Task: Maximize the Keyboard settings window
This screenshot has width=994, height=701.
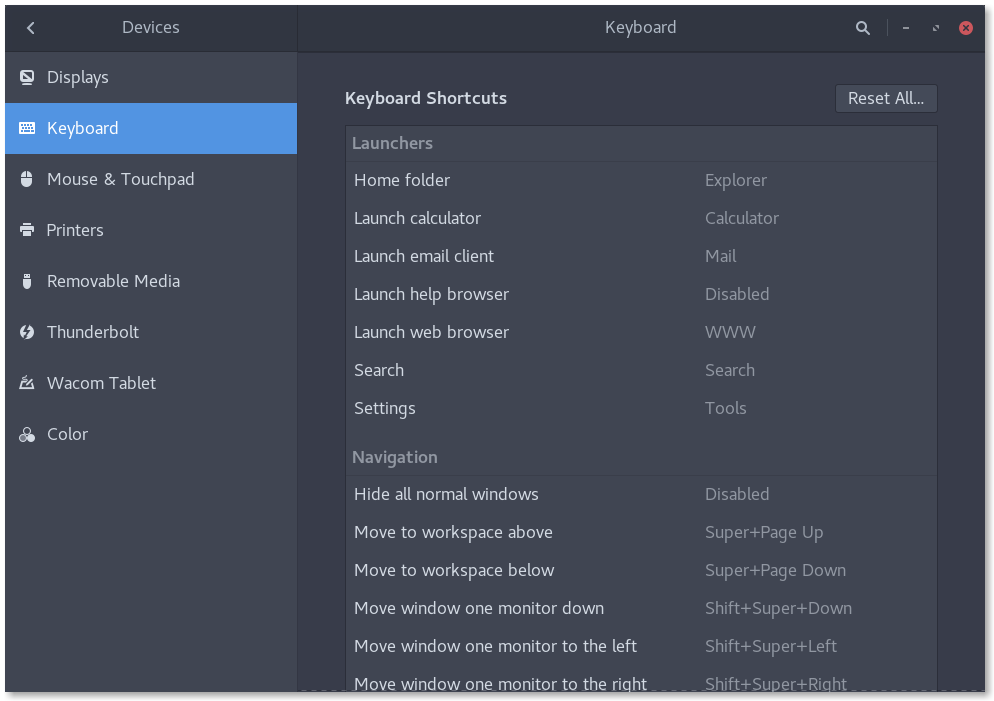Action: (x=936, y=28)
